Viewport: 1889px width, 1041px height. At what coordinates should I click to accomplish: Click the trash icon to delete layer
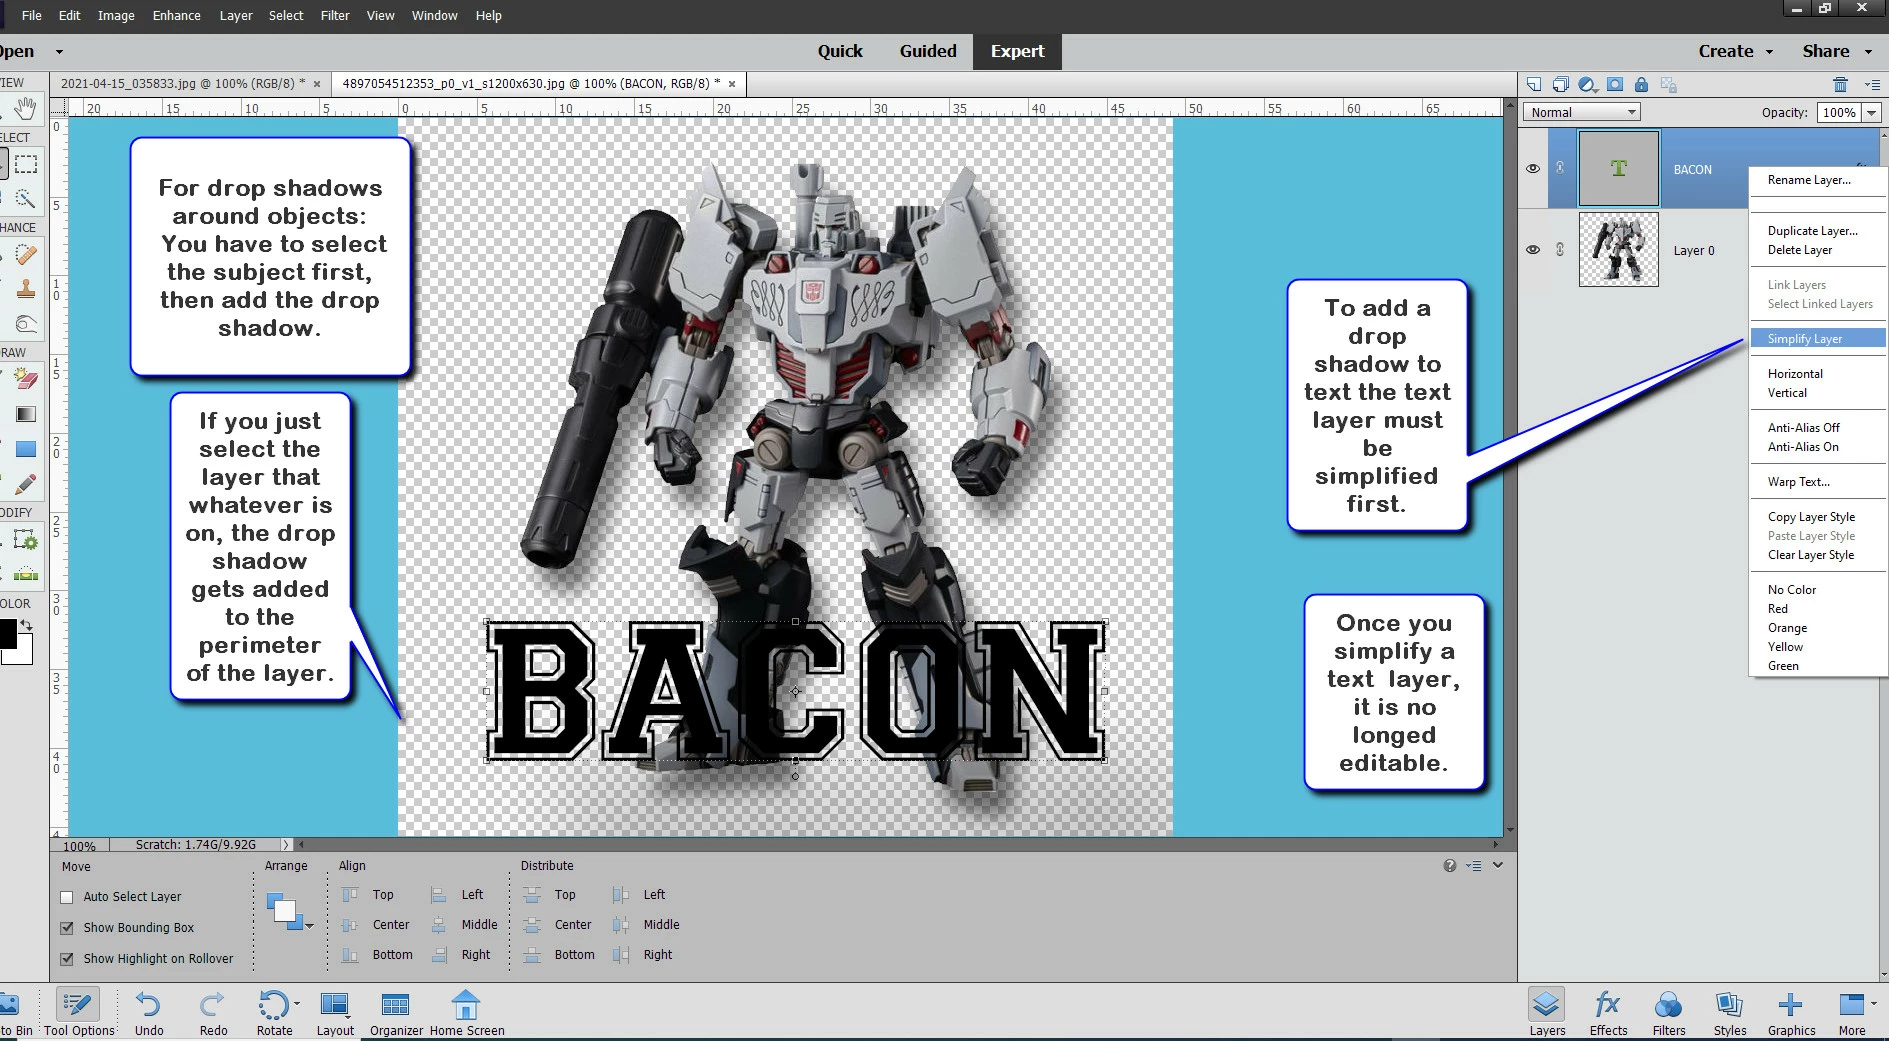pyautogui.click(x=1840, y=85)
